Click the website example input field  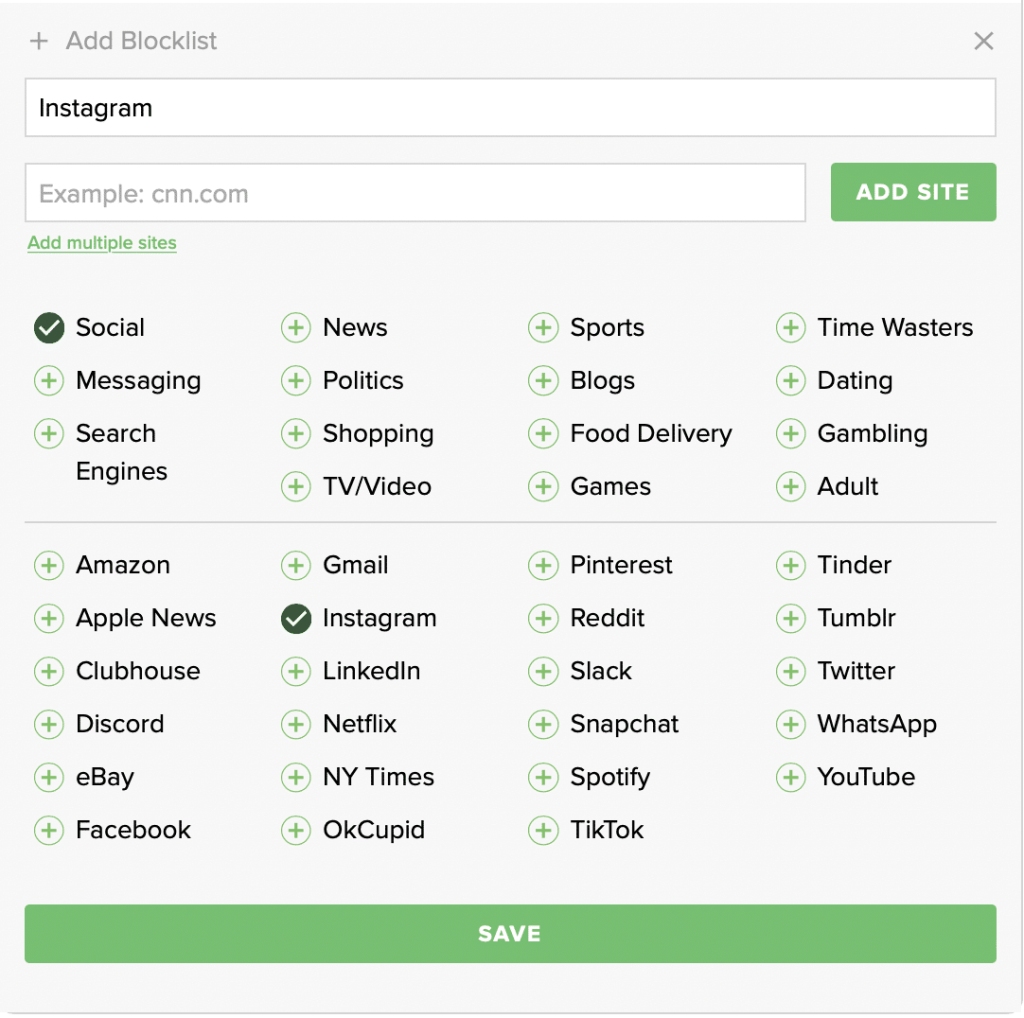coord(416,191)
